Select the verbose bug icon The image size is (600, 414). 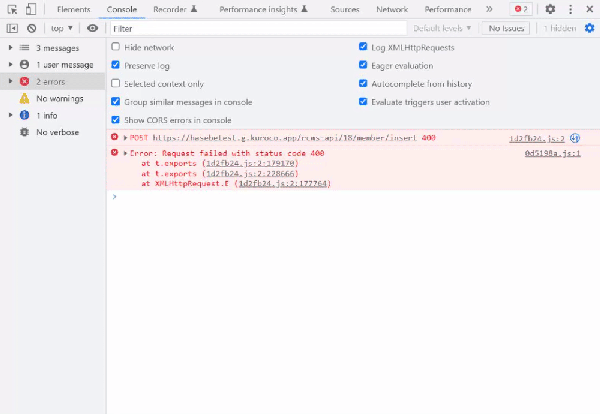24,132
